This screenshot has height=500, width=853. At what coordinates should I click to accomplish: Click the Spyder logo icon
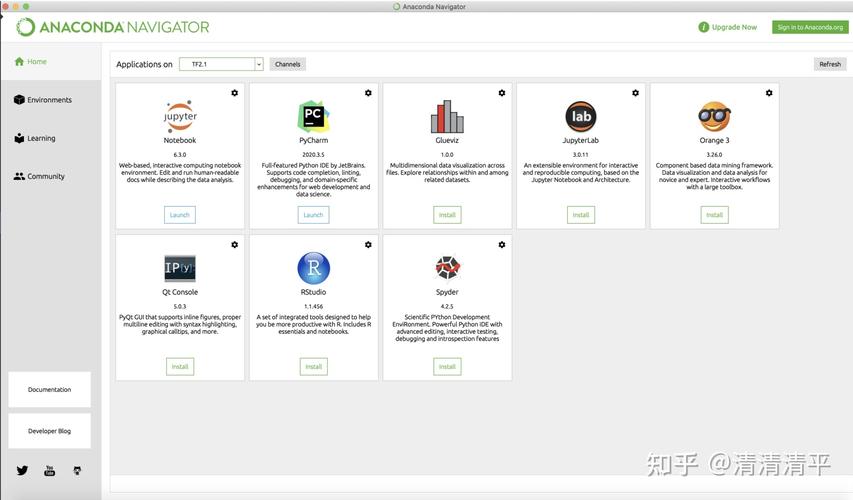[447, 268]
